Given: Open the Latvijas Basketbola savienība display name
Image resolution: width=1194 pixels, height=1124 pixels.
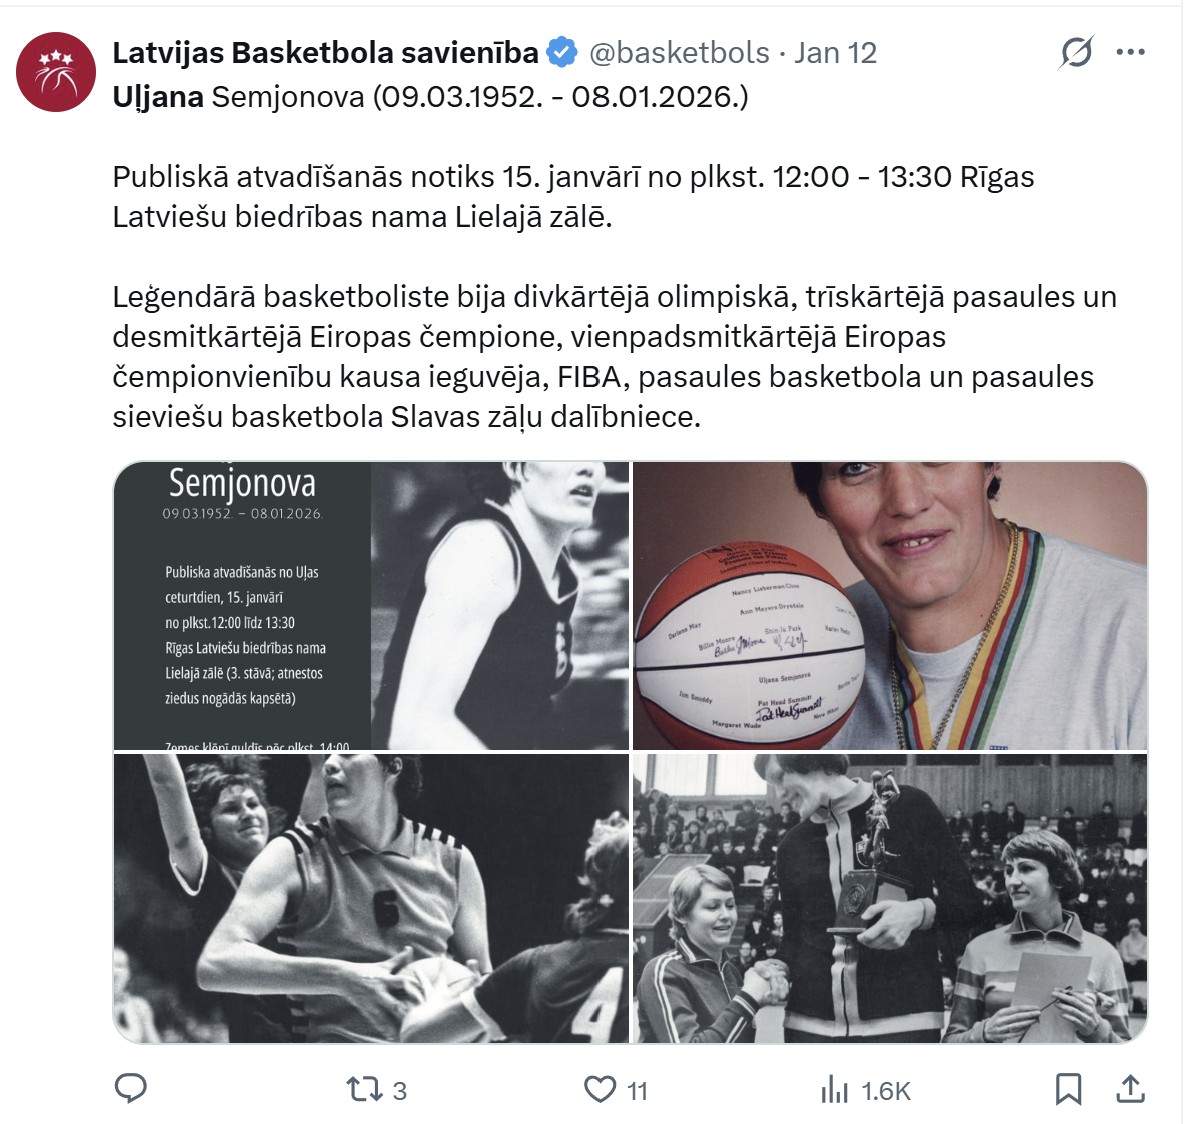Looking at the screenshot, I should (325, 53).
